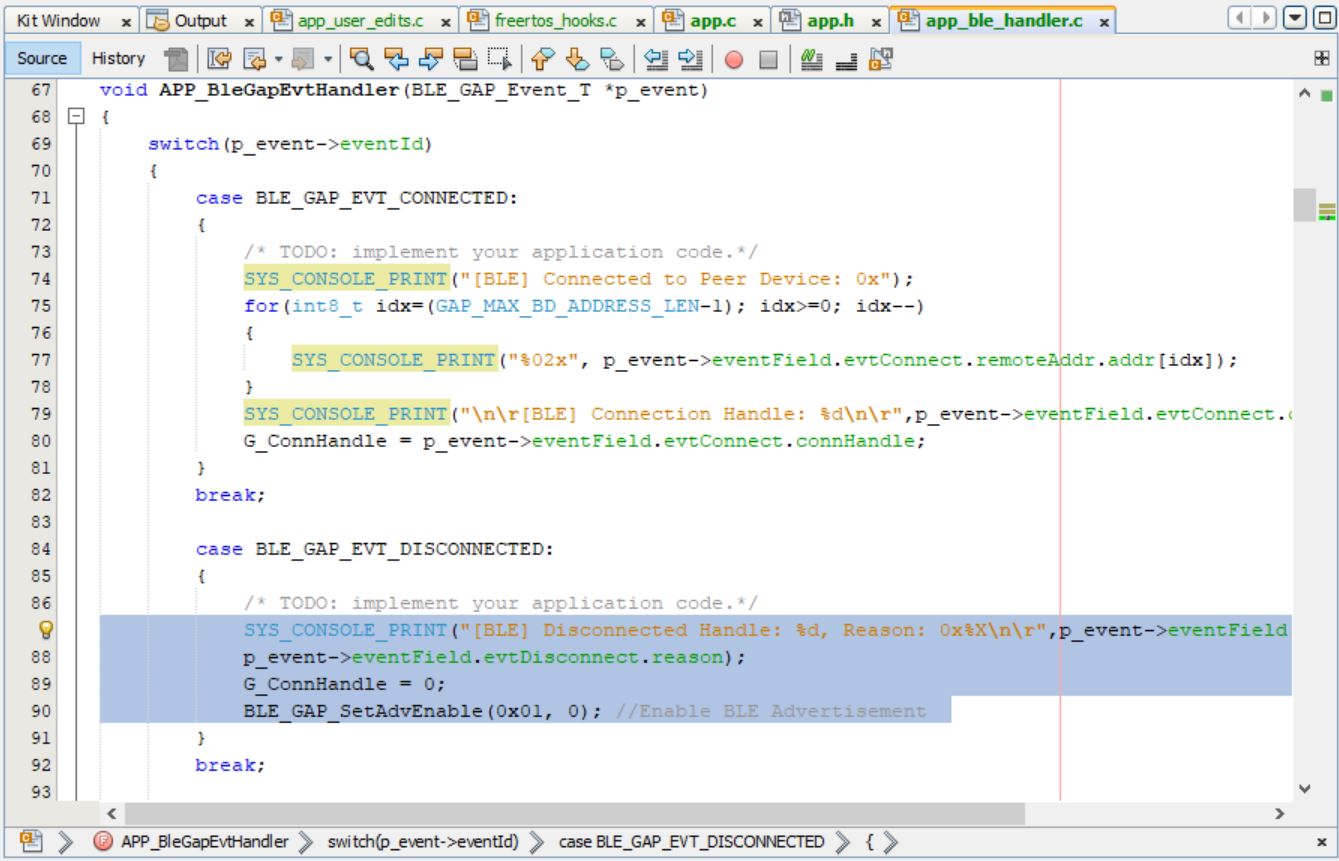The image size is (1339, 861).
Task: Click the vertical scrollbar thumb
Action: click(x=1305, y=205)
